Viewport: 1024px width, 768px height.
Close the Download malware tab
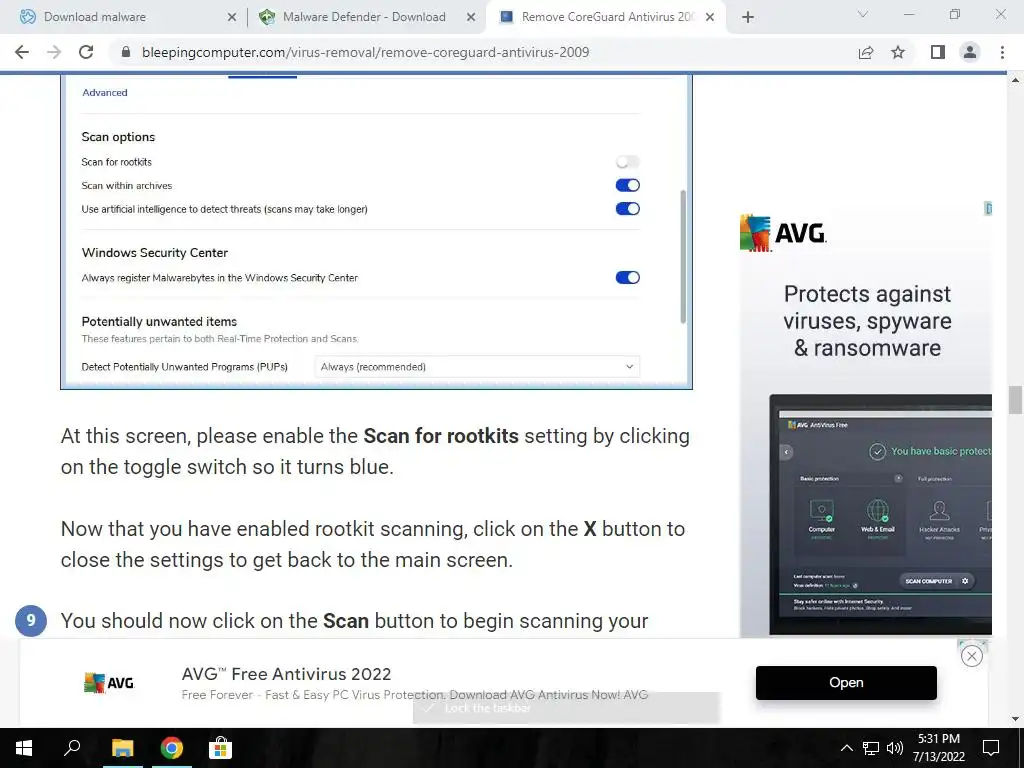point(232,17)
